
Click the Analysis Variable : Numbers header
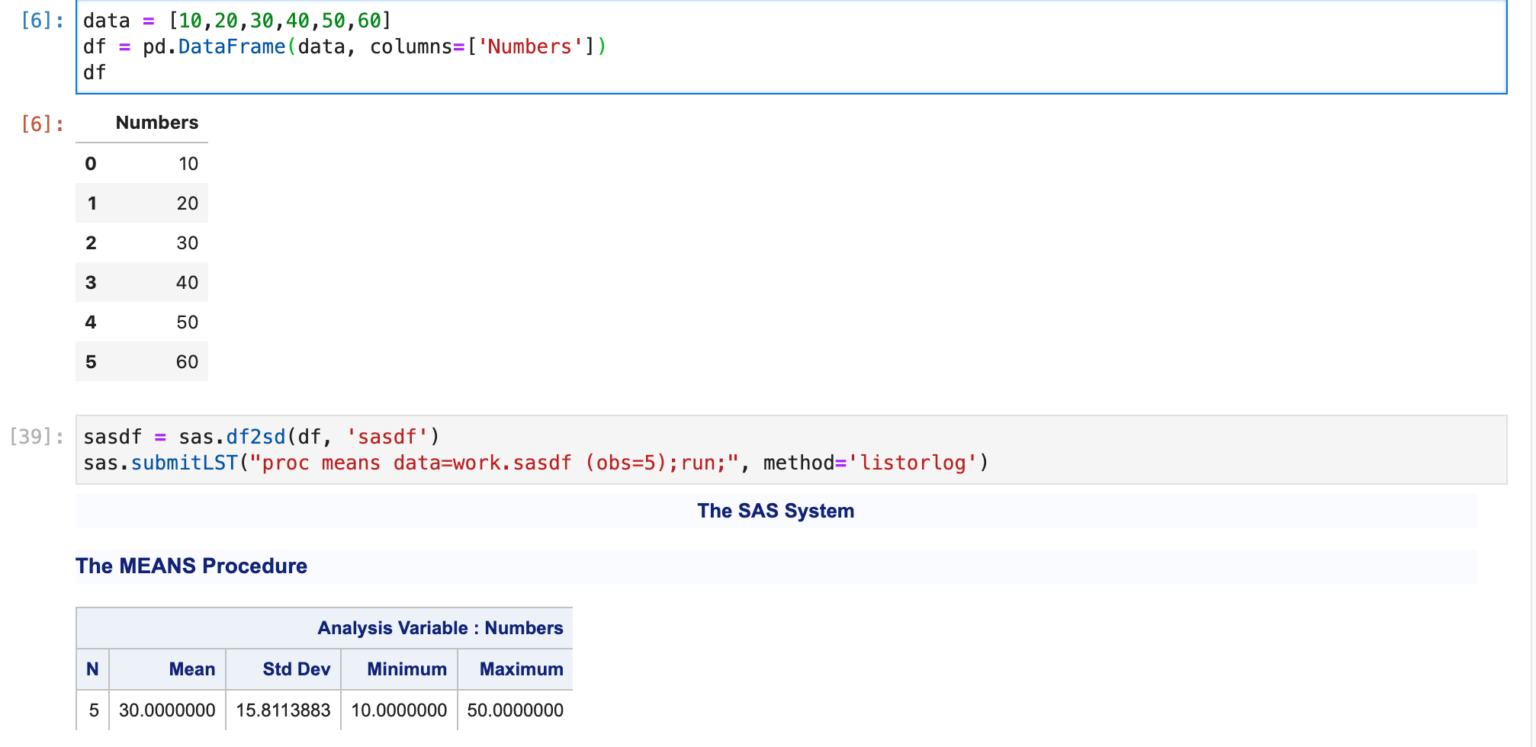coord(440,628)
